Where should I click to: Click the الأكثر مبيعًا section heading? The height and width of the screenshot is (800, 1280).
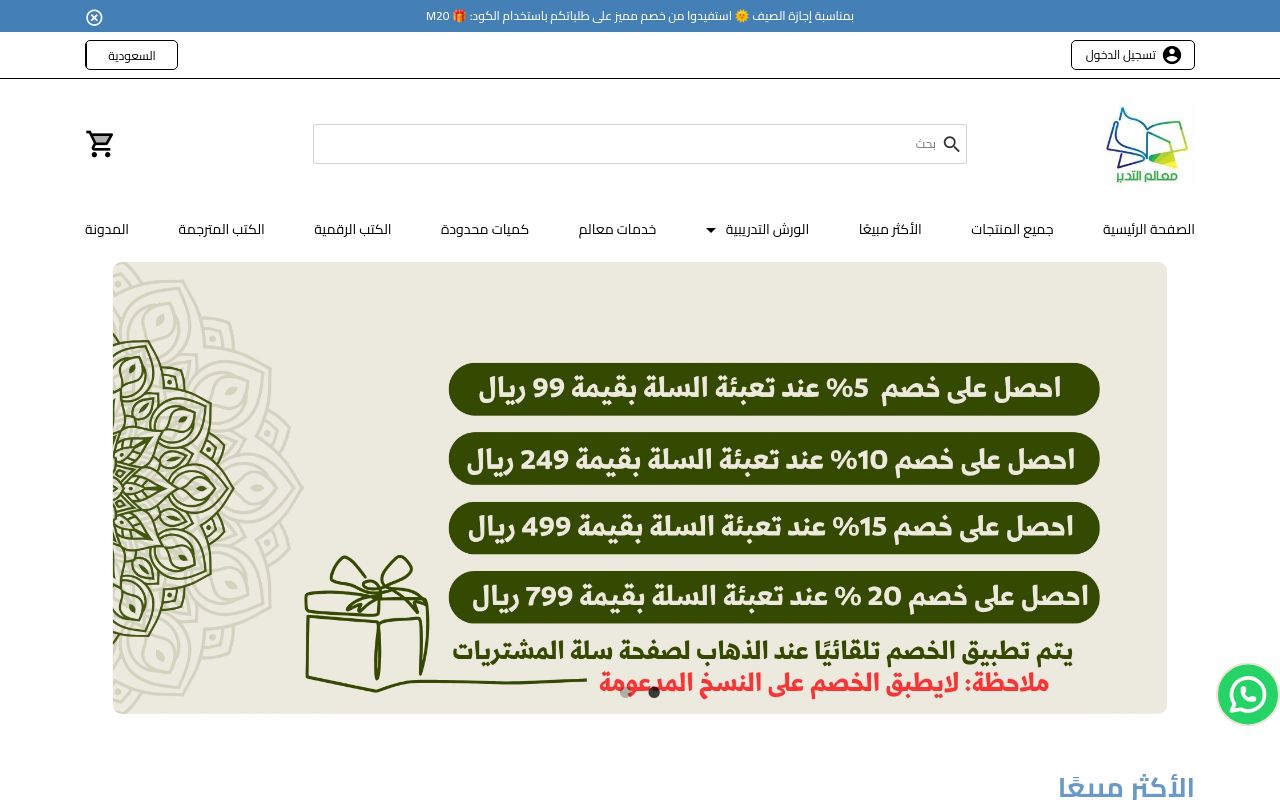pos(1126,787)
